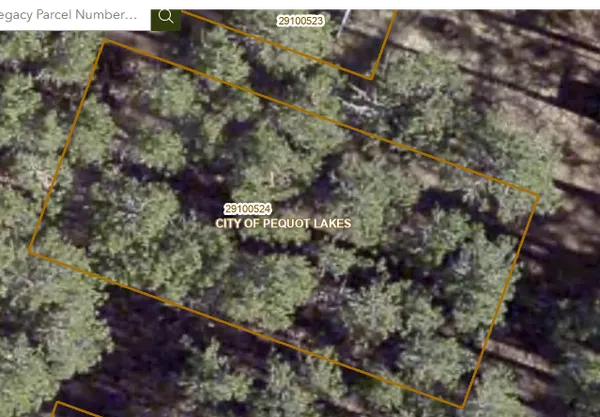Click the southeast boundary line of parcel 29100524

[x=501, y=300]
